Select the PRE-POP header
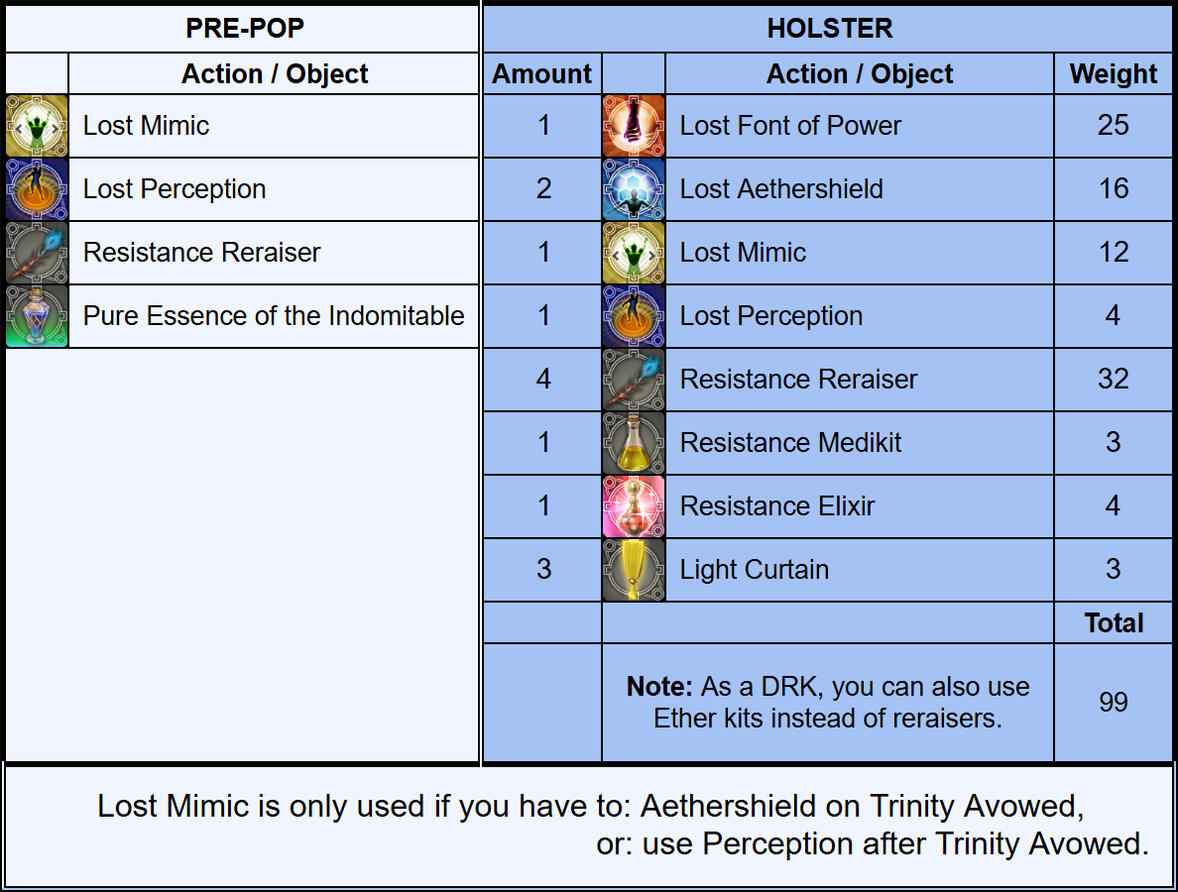The image size is (1178, 892). (243, 28)
